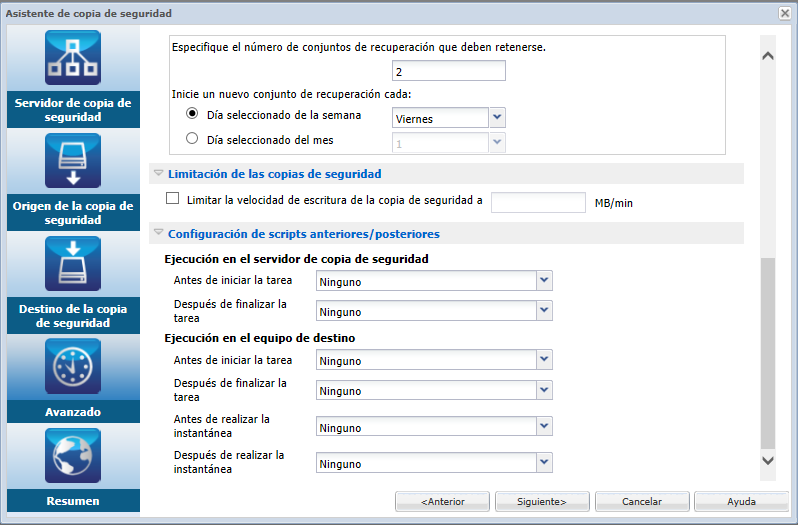Click Configuración de scripts anteriores/posteriores heading

[x=304, y=234]
